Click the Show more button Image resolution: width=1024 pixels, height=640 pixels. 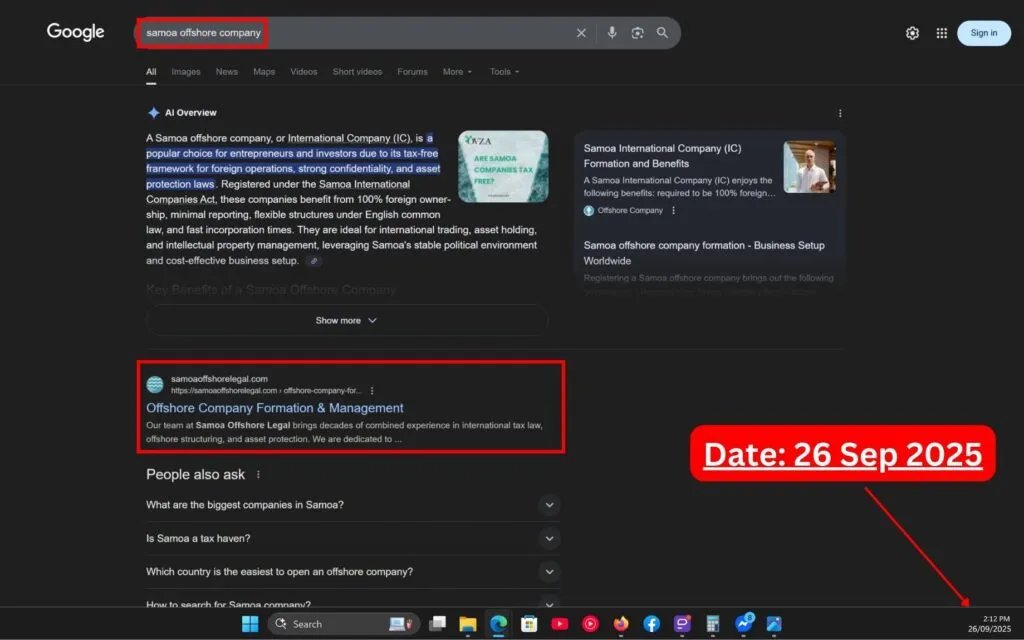pyautogui.click(x=346, y=321)
